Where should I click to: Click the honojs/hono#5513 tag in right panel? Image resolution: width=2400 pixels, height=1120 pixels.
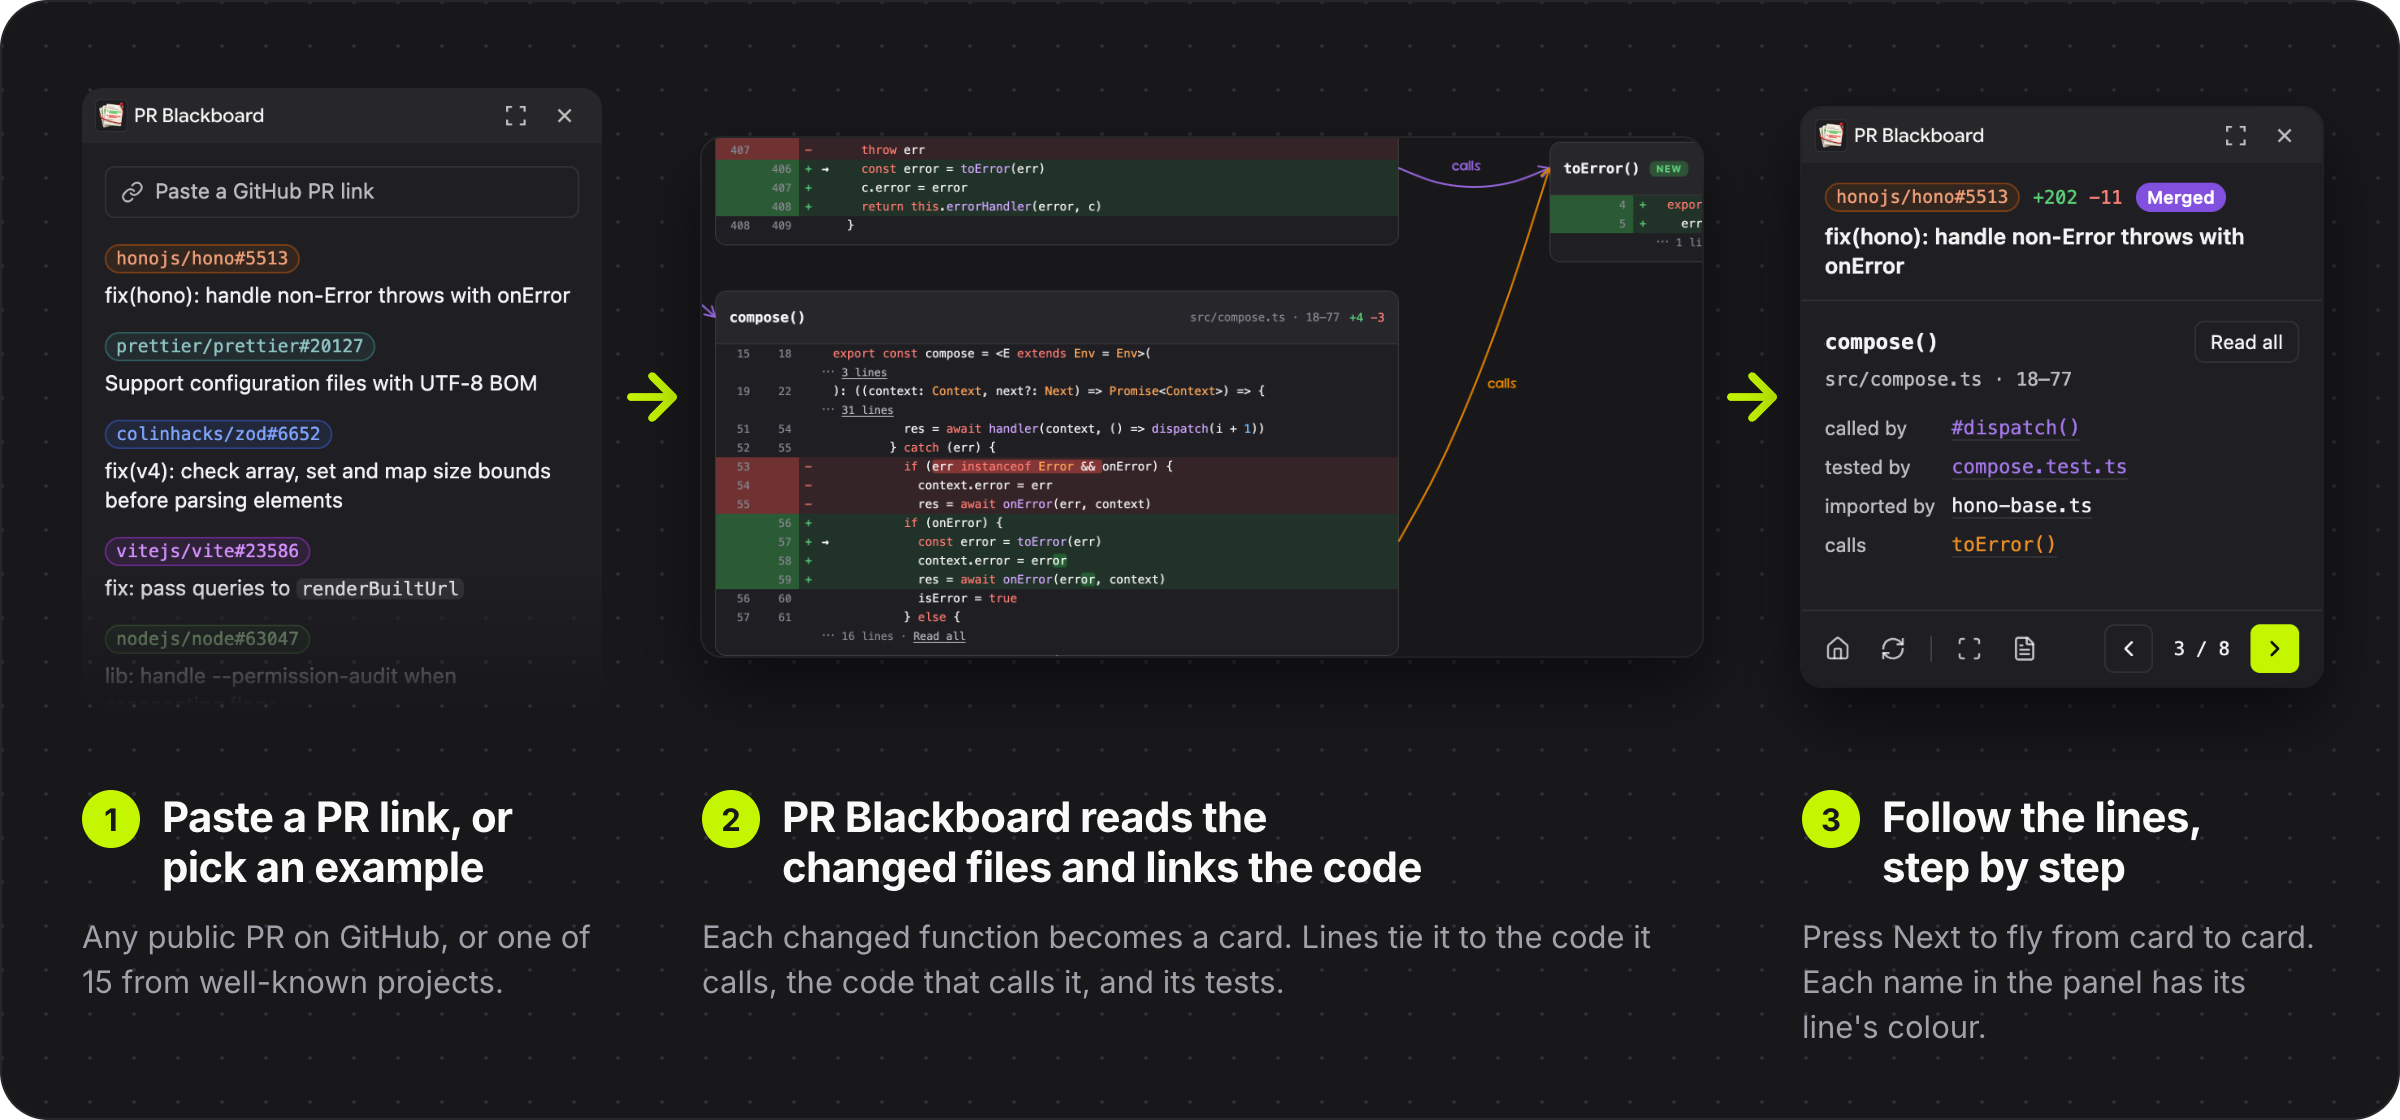pos(1922,197)
